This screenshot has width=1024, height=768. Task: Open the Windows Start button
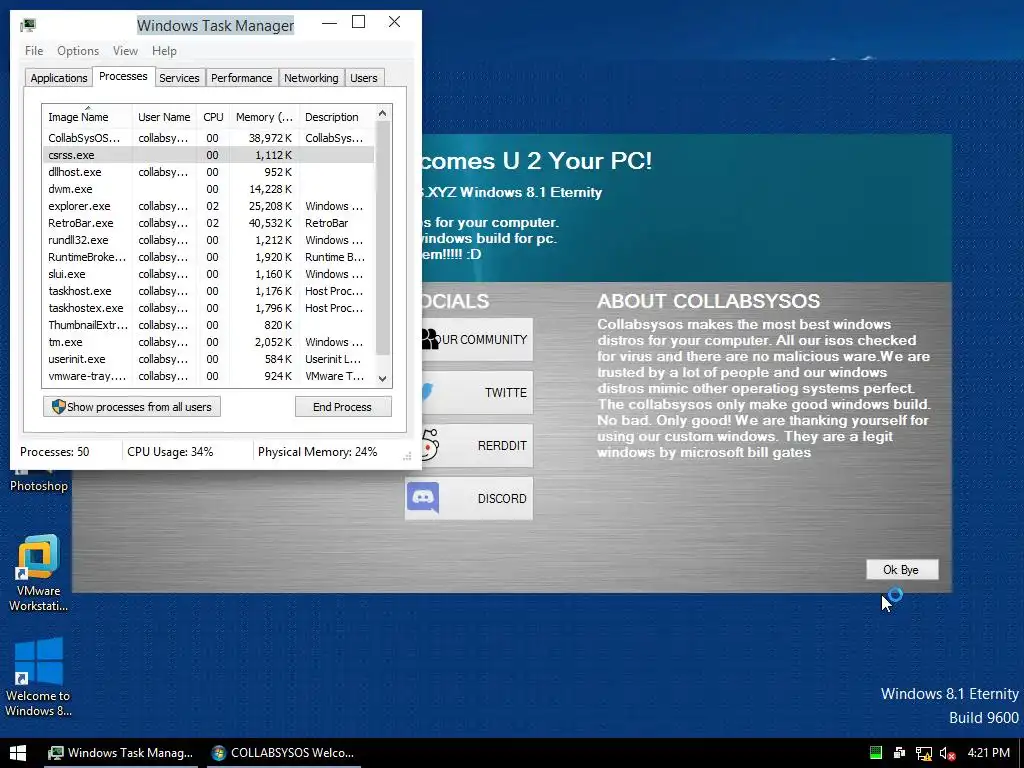pos(18,753)
